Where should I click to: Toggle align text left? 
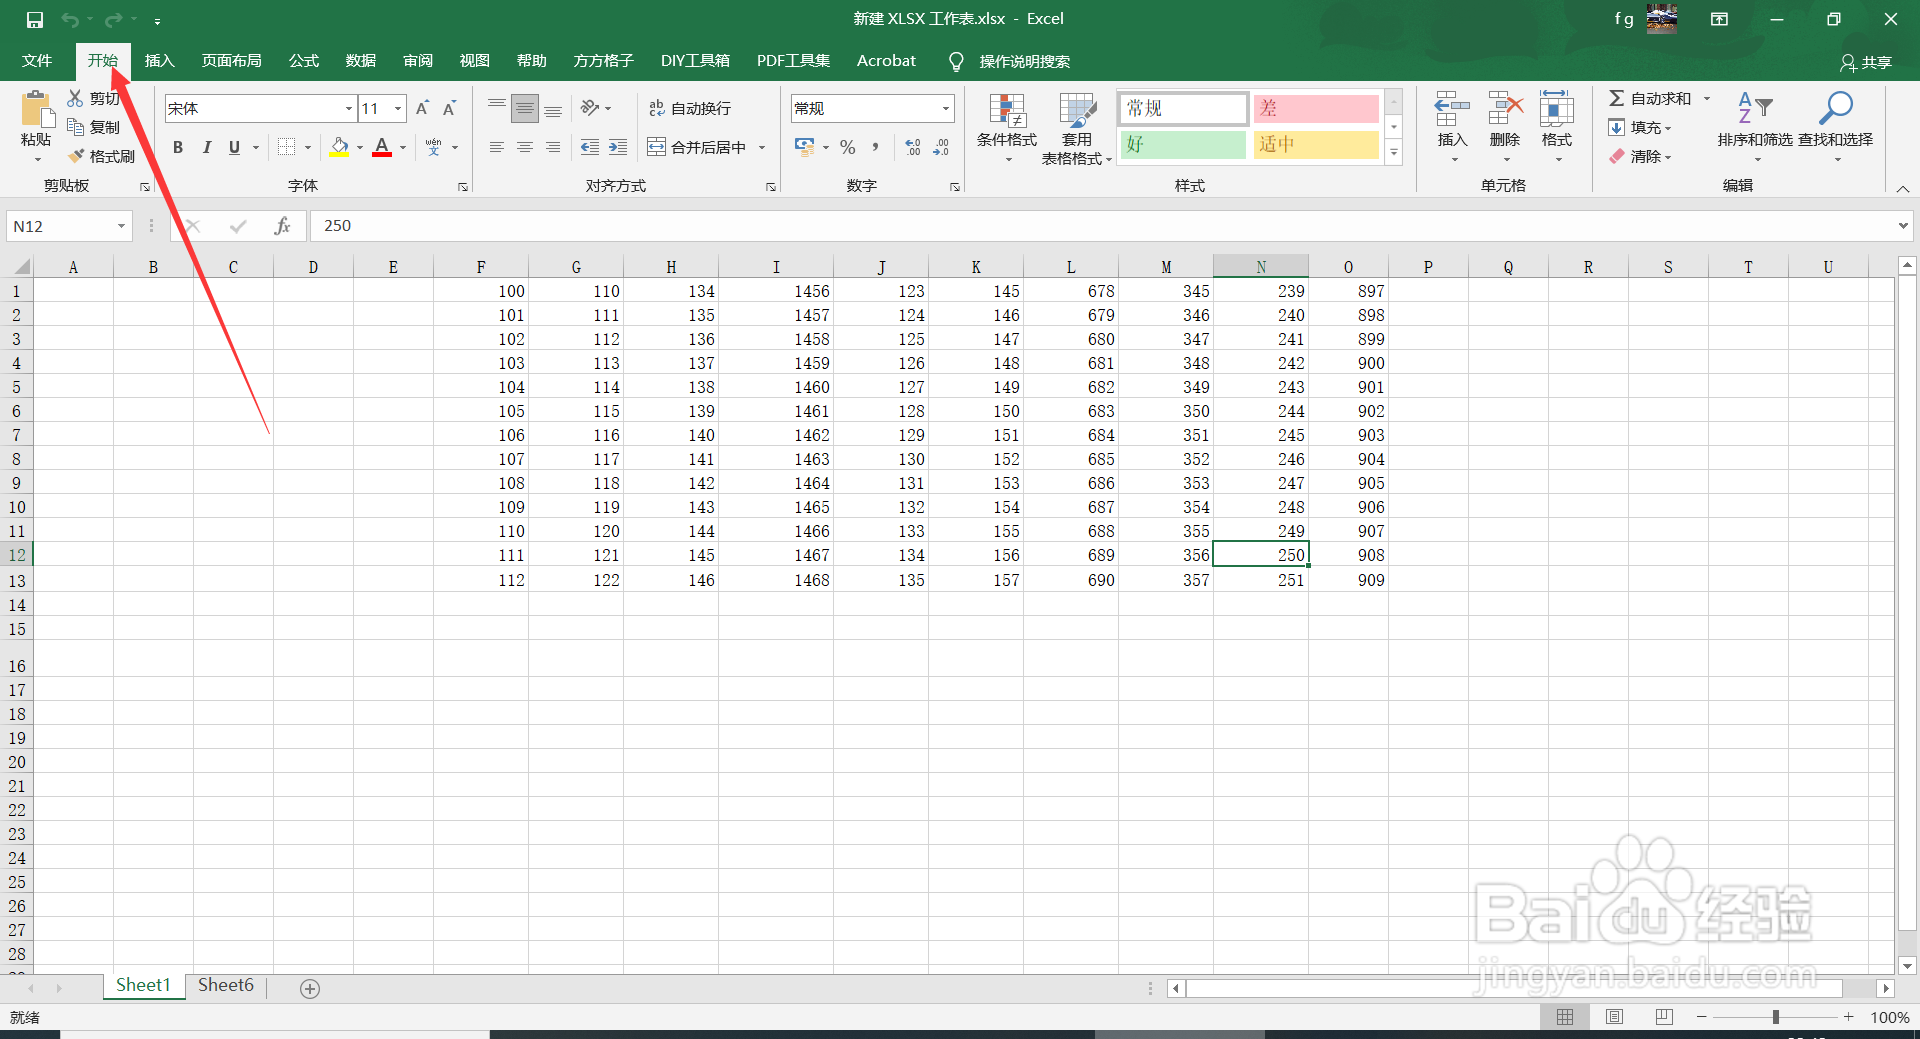(496, 147)
